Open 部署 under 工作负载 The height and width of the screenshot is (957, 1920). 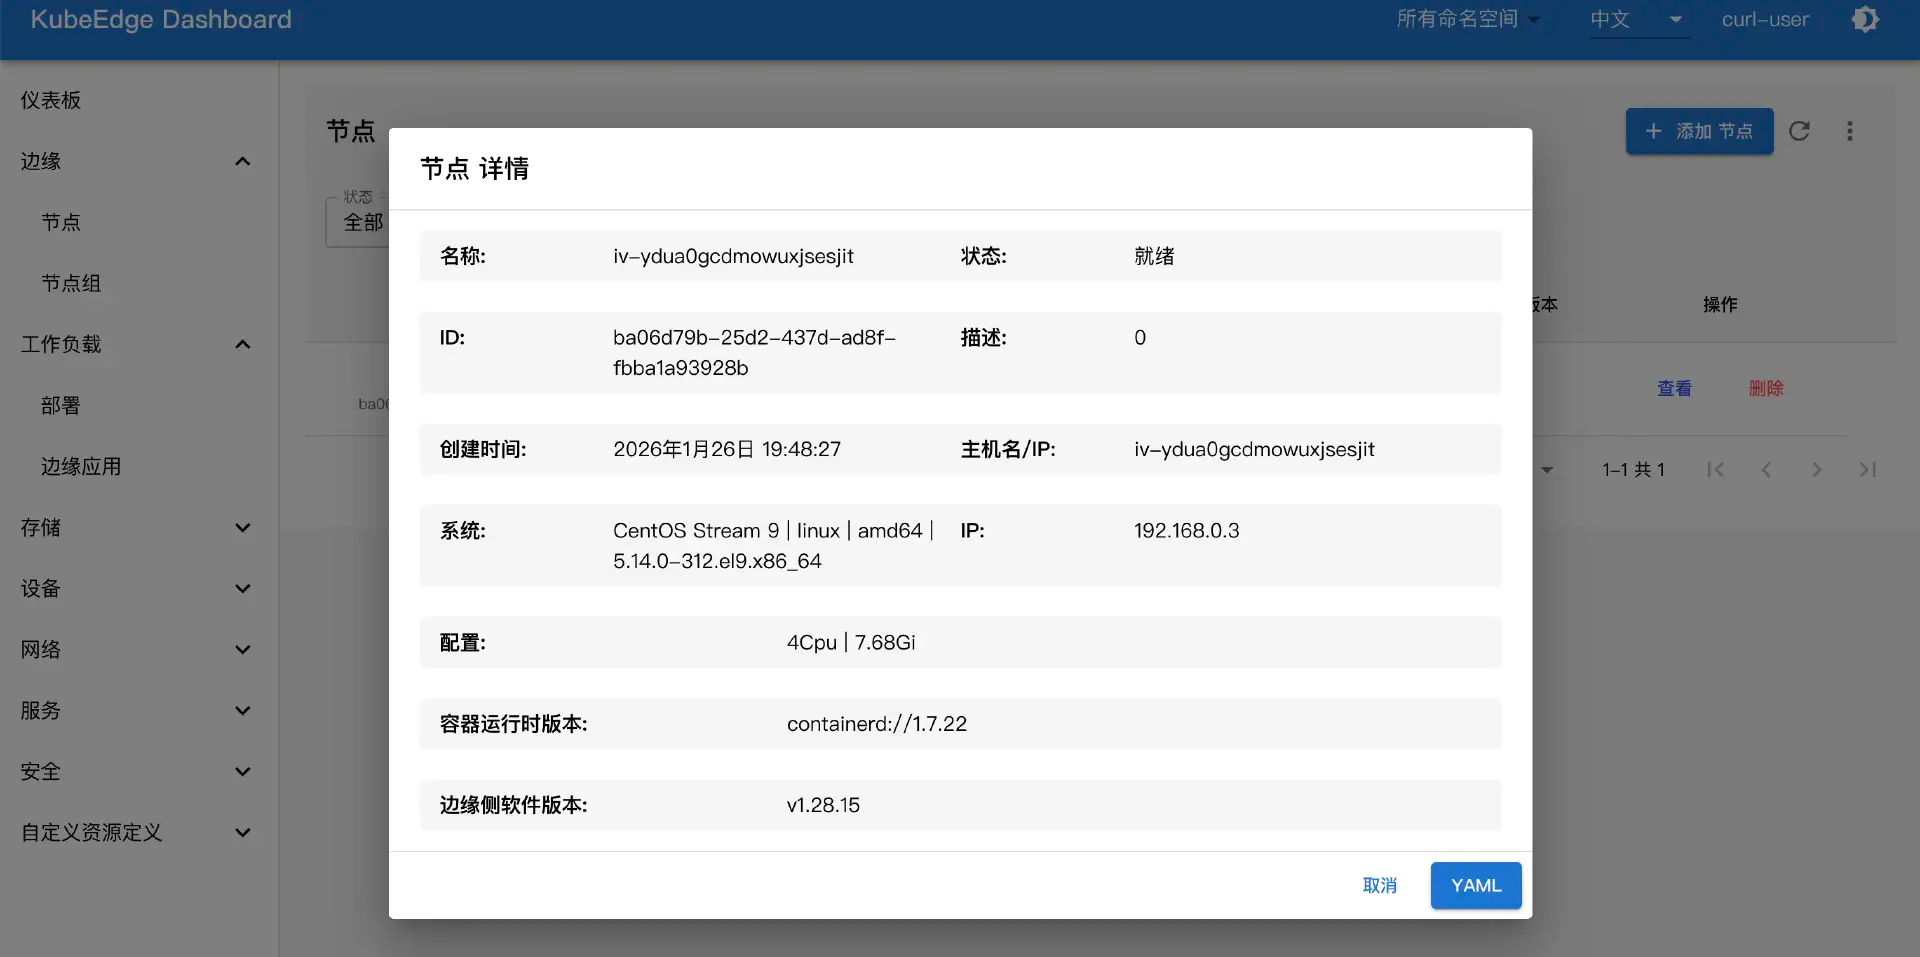click(61, 405)
